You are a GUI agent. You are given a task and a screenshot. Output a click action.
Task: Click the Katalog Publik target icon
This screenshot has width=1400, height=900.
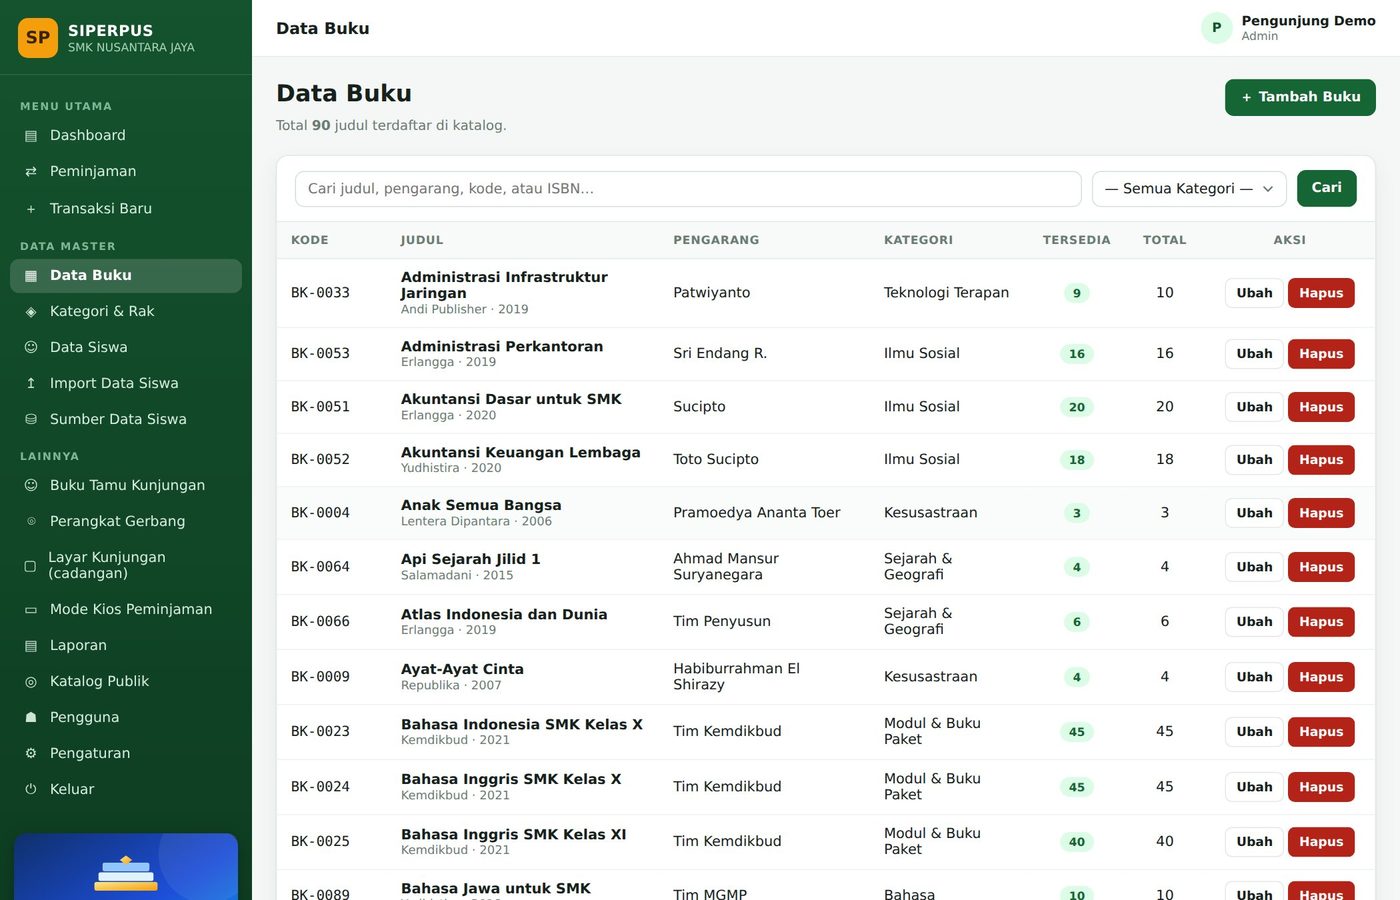[31, 682]
